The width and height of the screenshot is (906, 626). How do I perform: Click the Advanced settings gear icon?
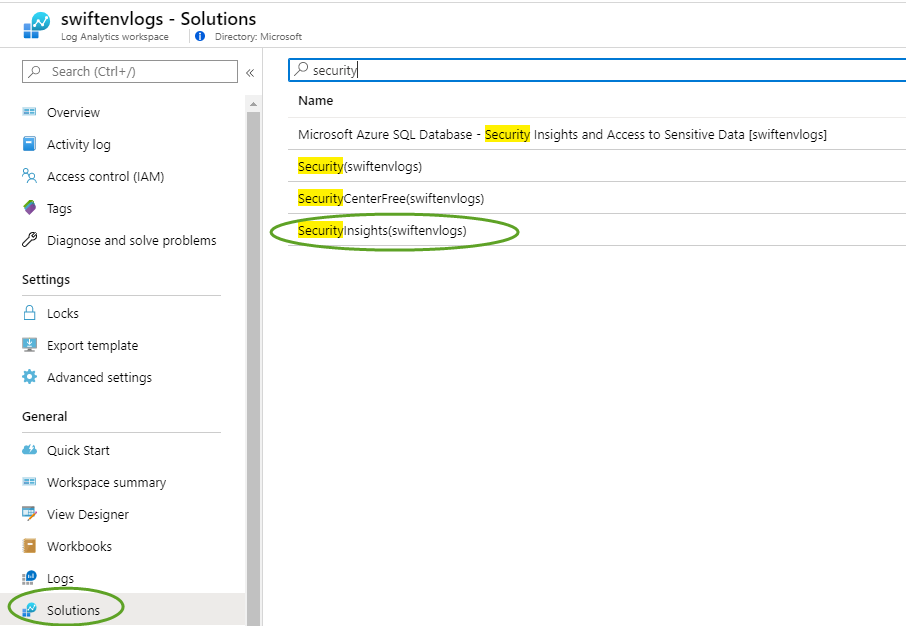tap(29, 377)
